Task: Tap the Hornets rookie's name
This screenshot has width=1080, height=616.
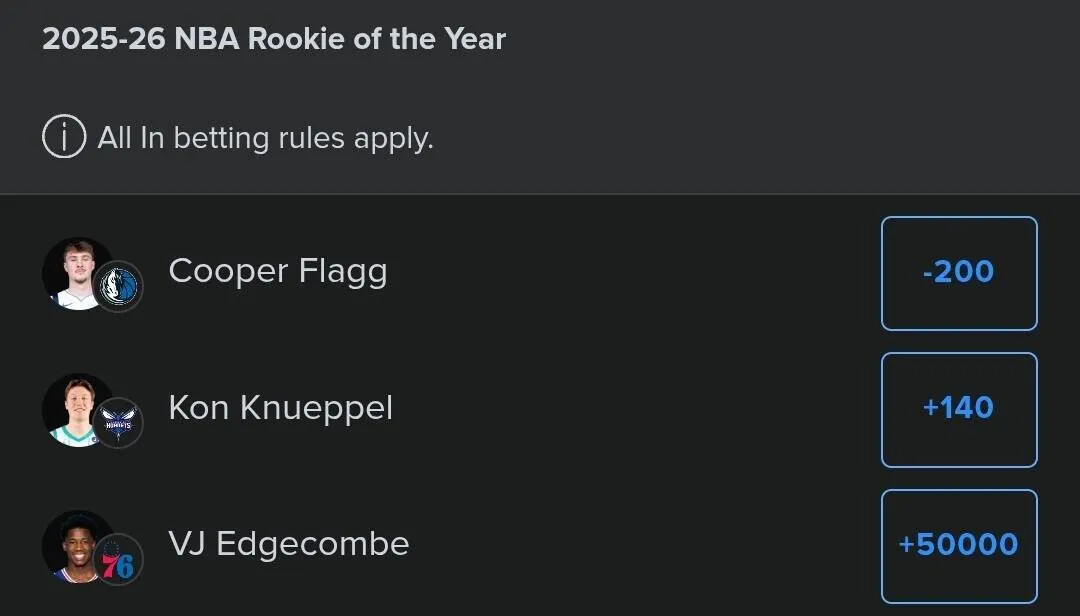Action: pyautogui.click(x=280, y=408)
